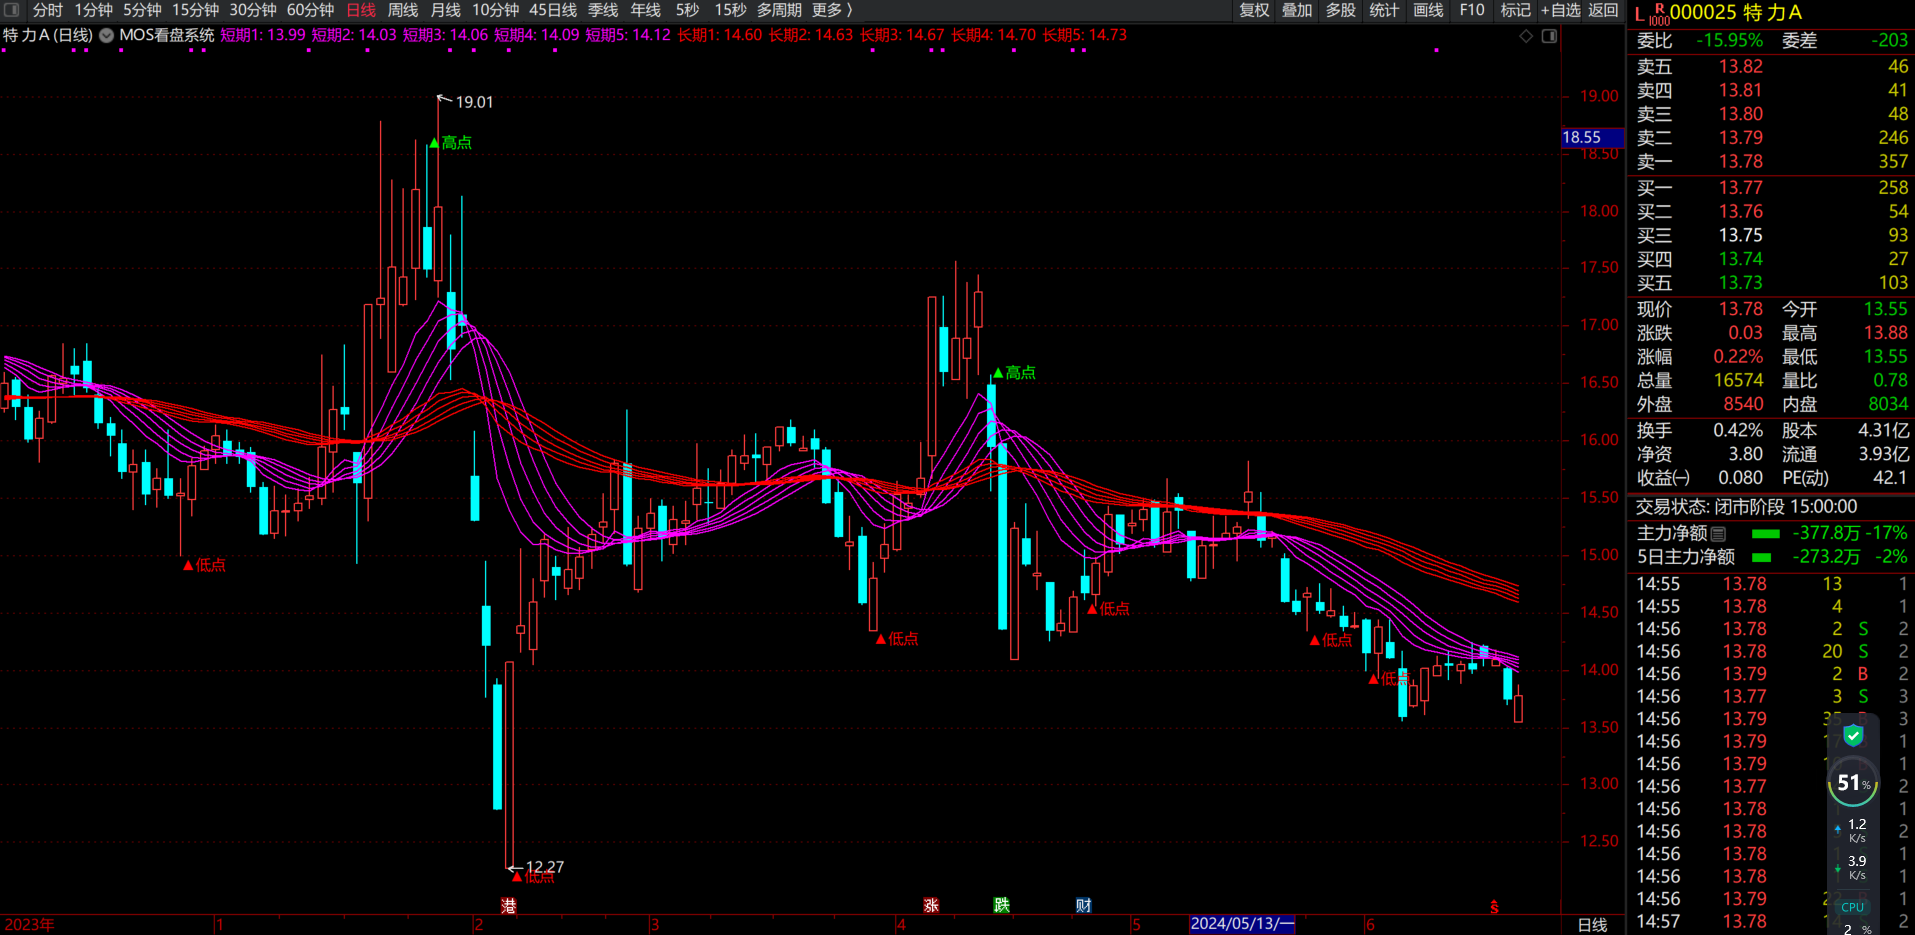Select the 周线 weekly chart tab

[403, 10]
